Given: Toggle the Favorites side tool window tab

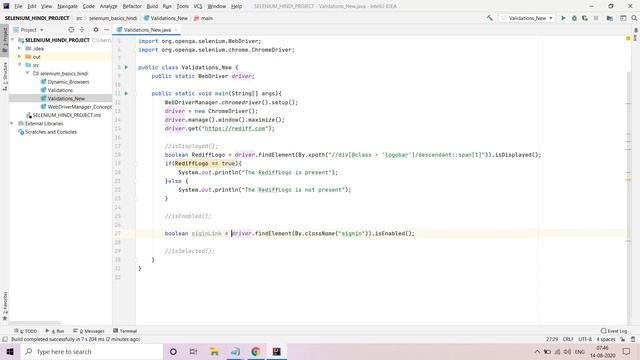Looking at the screenshot, I should (4, 305).
